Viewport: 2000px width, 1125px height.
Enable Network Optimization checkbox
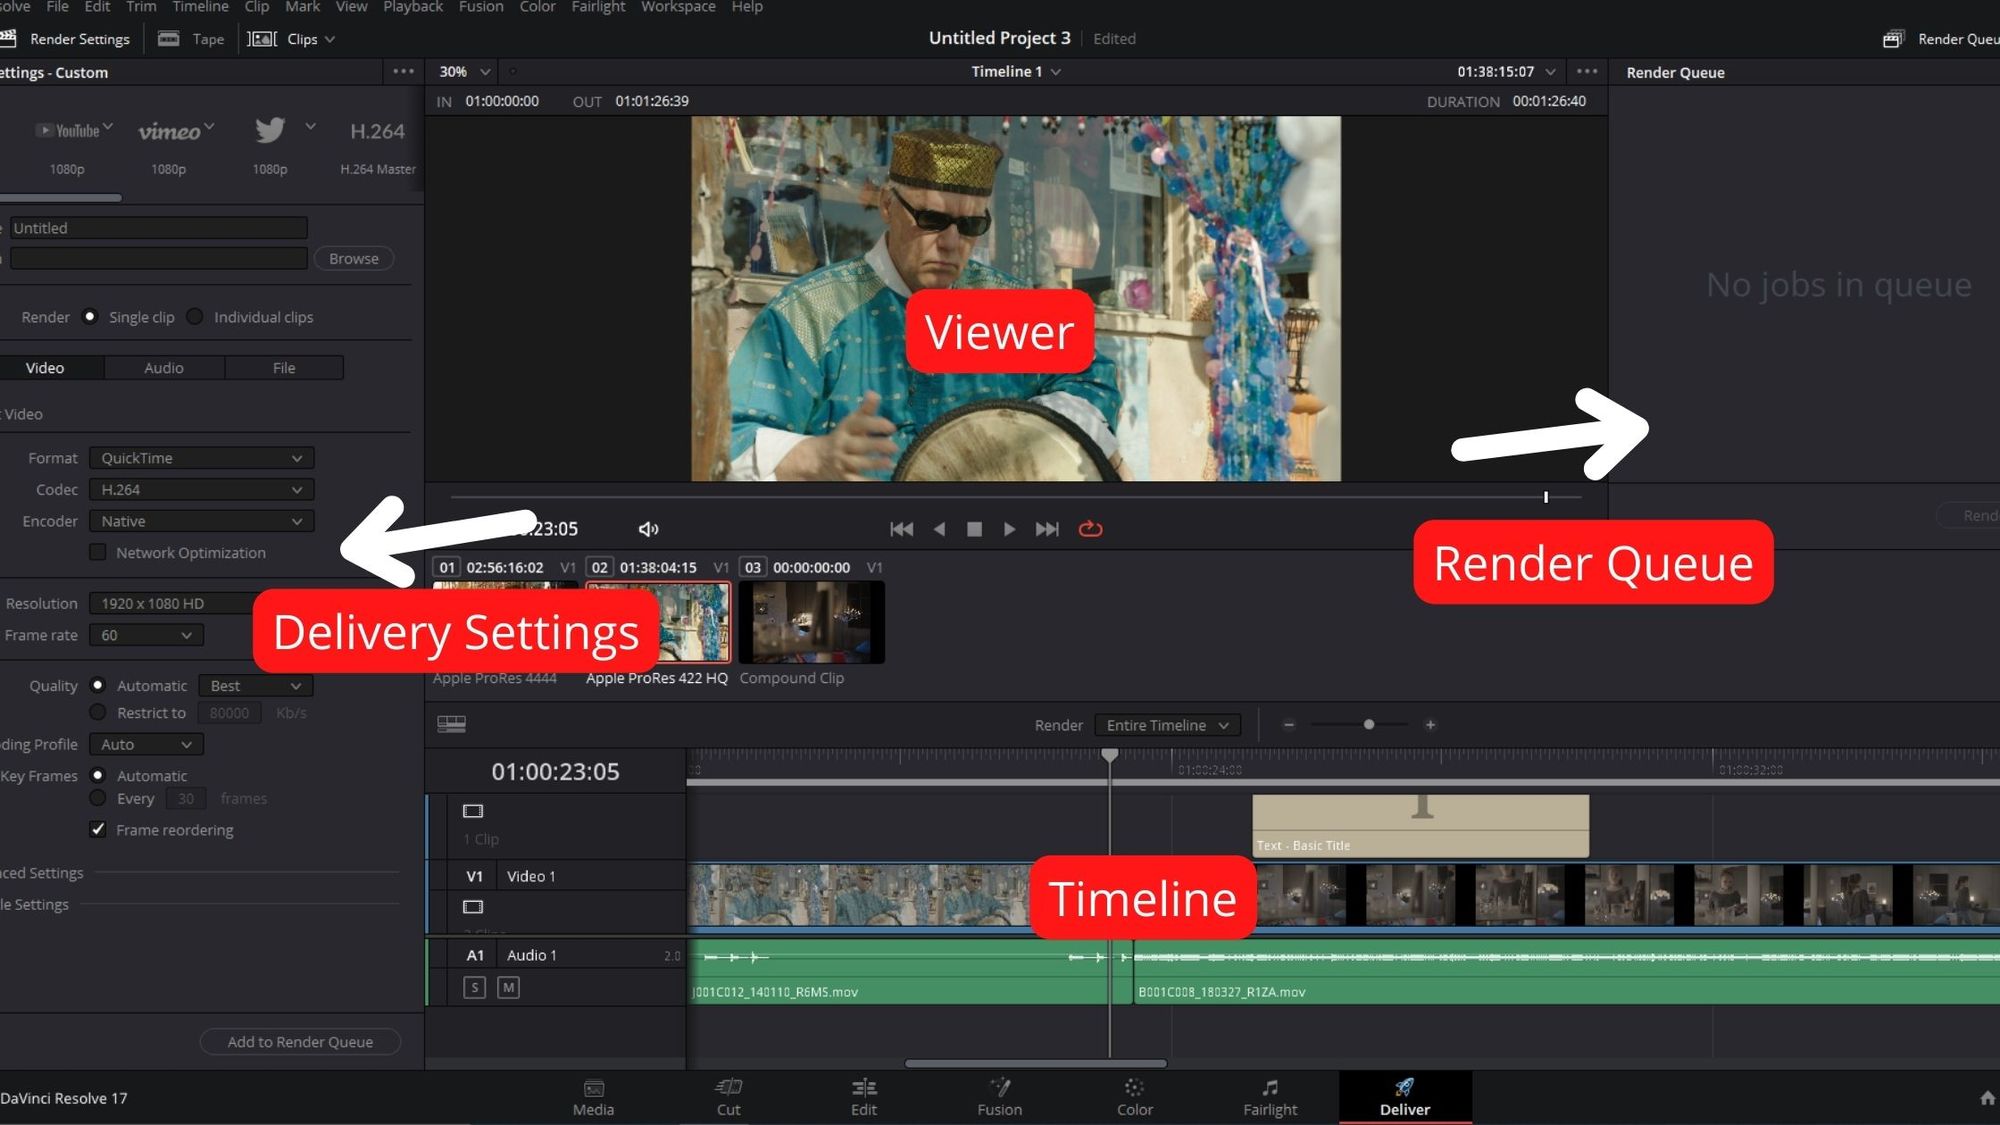[x=98, y=552]
